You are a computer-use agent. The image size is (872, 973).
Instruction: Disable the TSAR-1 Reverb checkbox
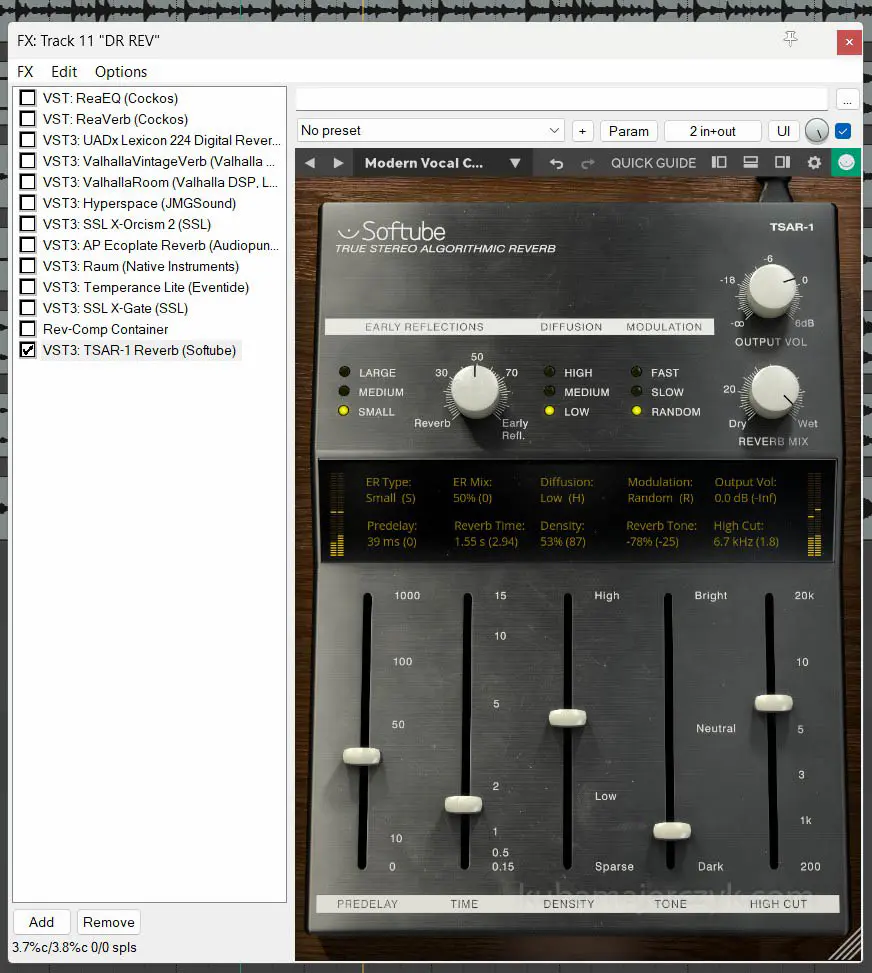click(28, 350)
